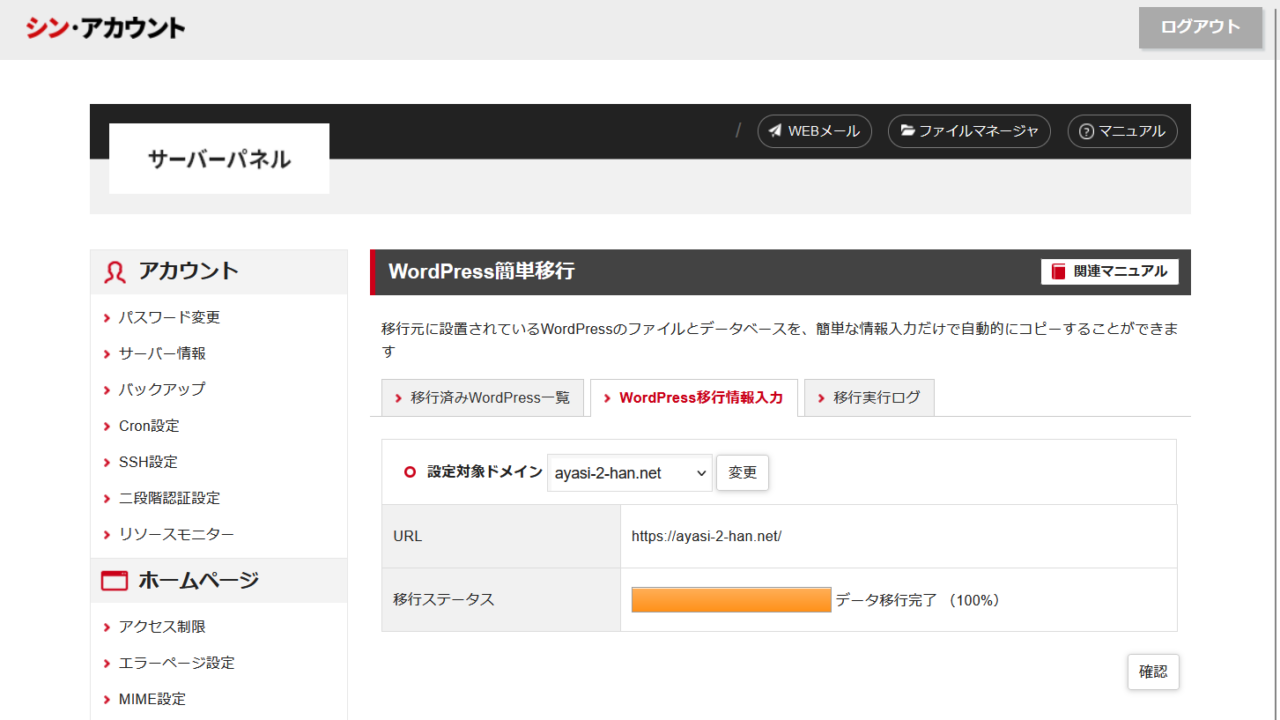Open リソースモニター in sidebar
This screenshot has width=1280, height=720.
(176, 534)
